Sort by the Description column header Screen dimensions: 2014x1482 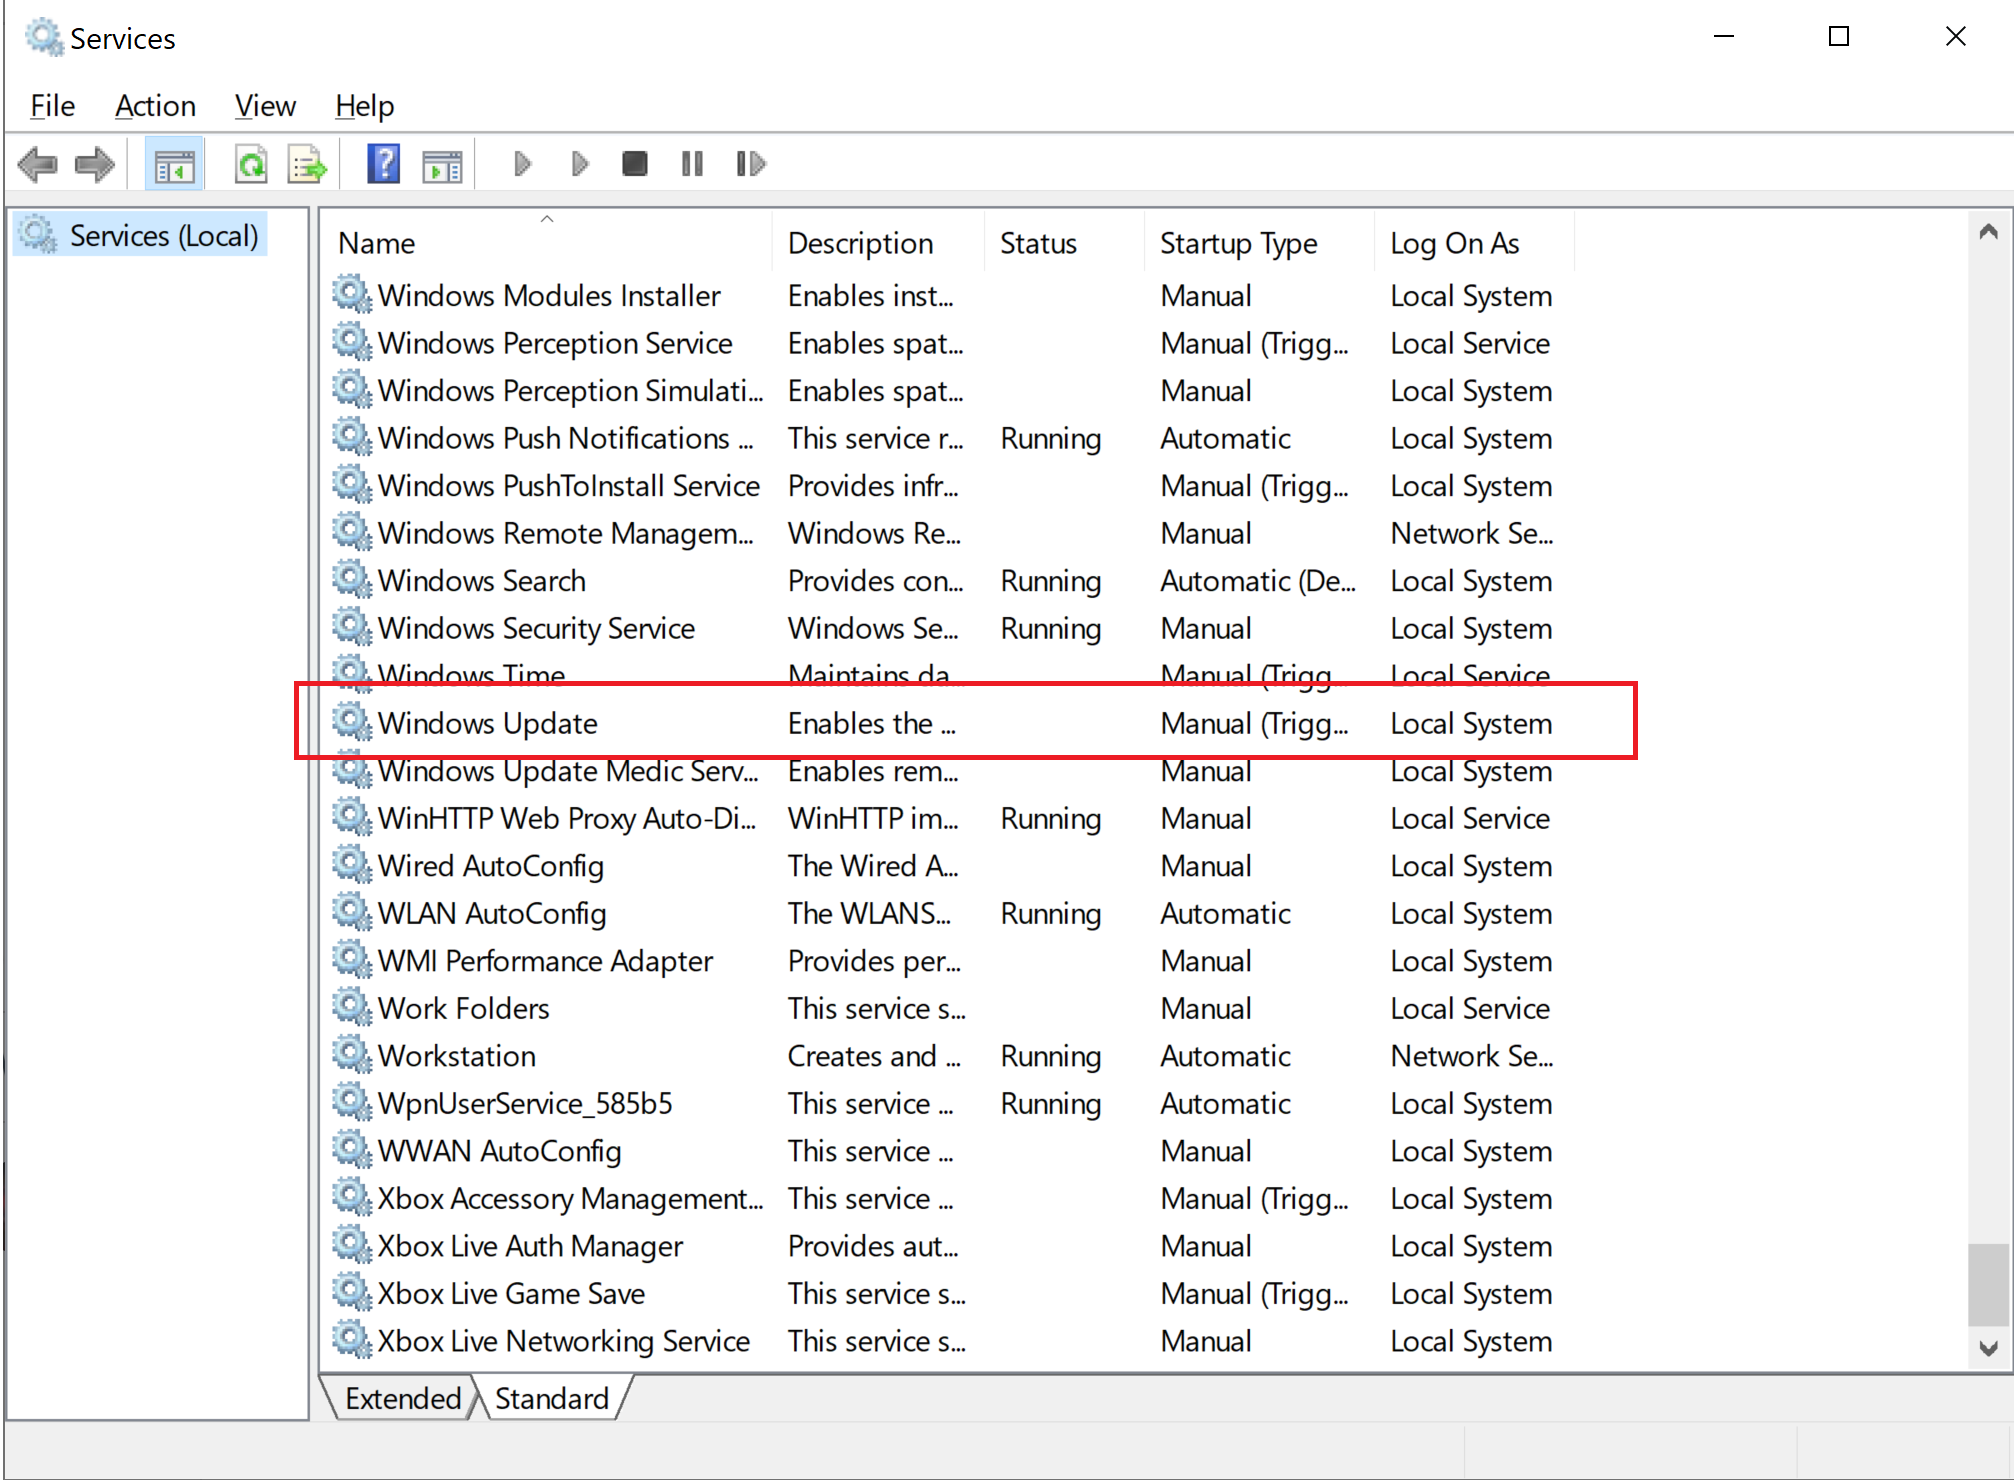click(878, 243)
